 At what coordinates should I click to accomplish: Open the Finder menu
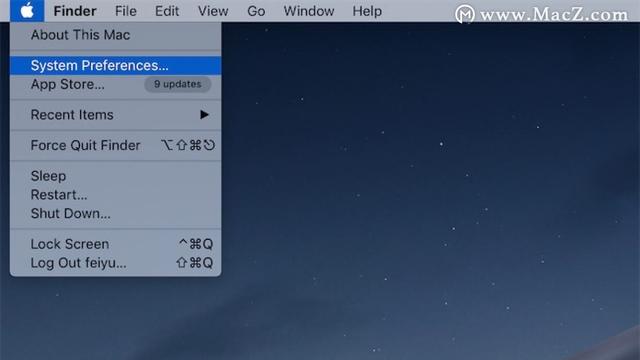point(75,11)
